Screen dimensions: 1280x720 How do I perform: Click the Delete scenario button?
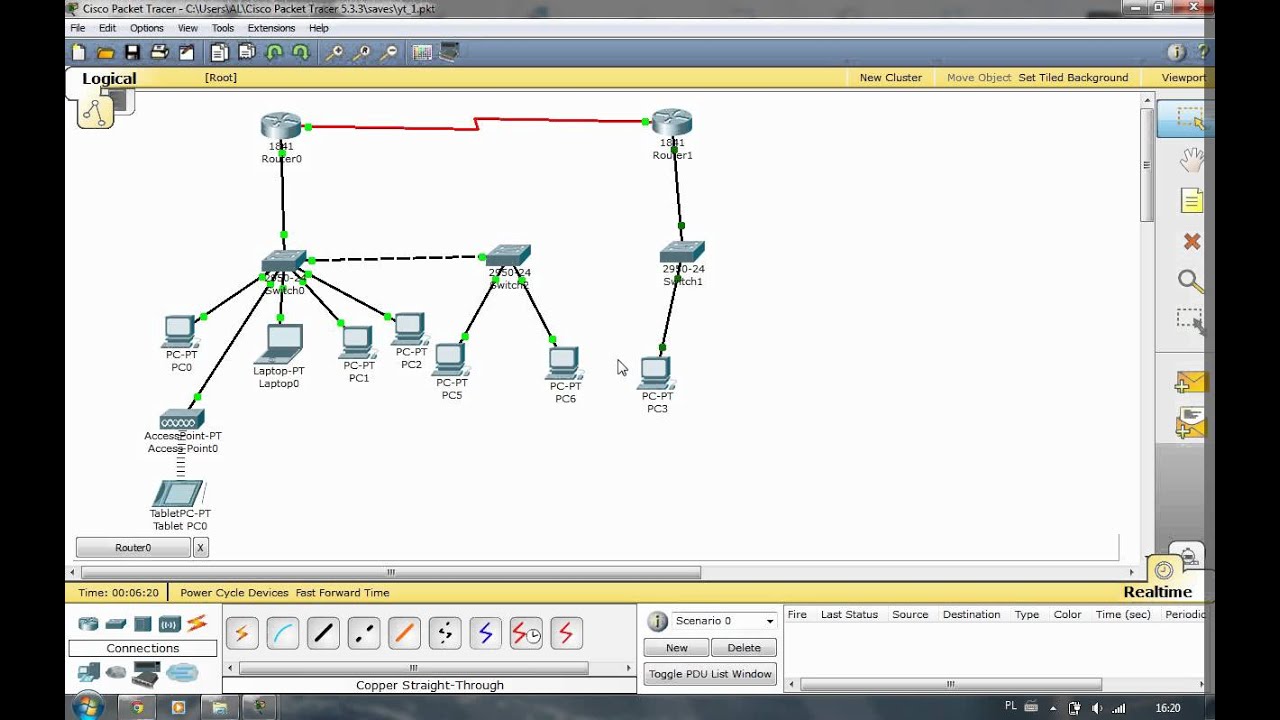pyautogui.click(x=744, y=648)
